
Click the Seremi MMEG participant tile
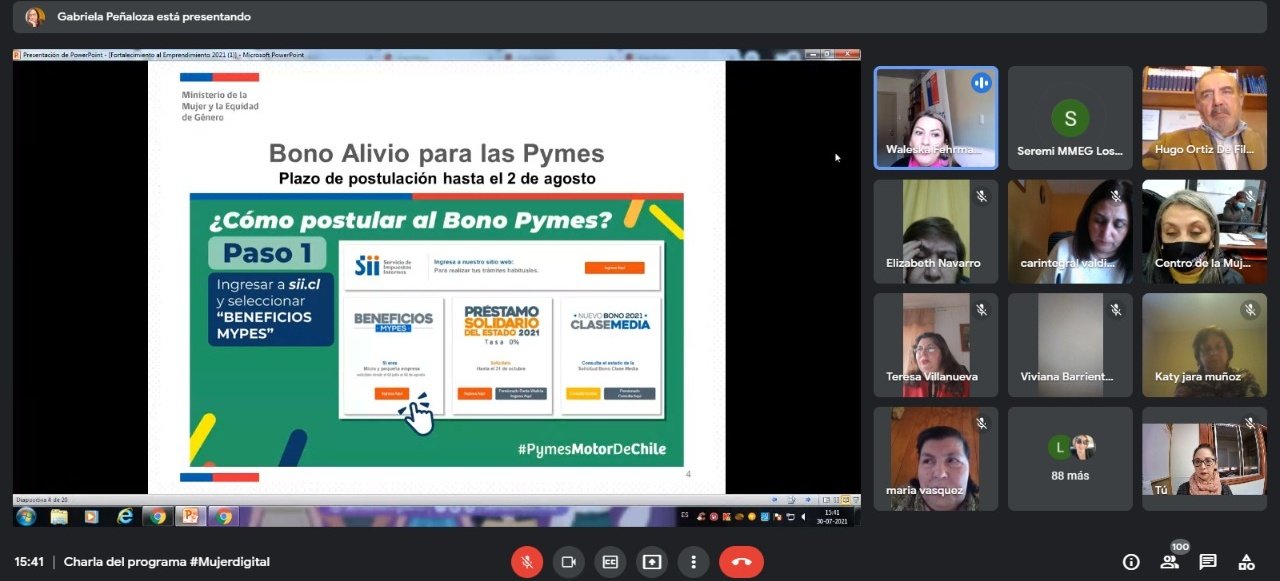1070,118
